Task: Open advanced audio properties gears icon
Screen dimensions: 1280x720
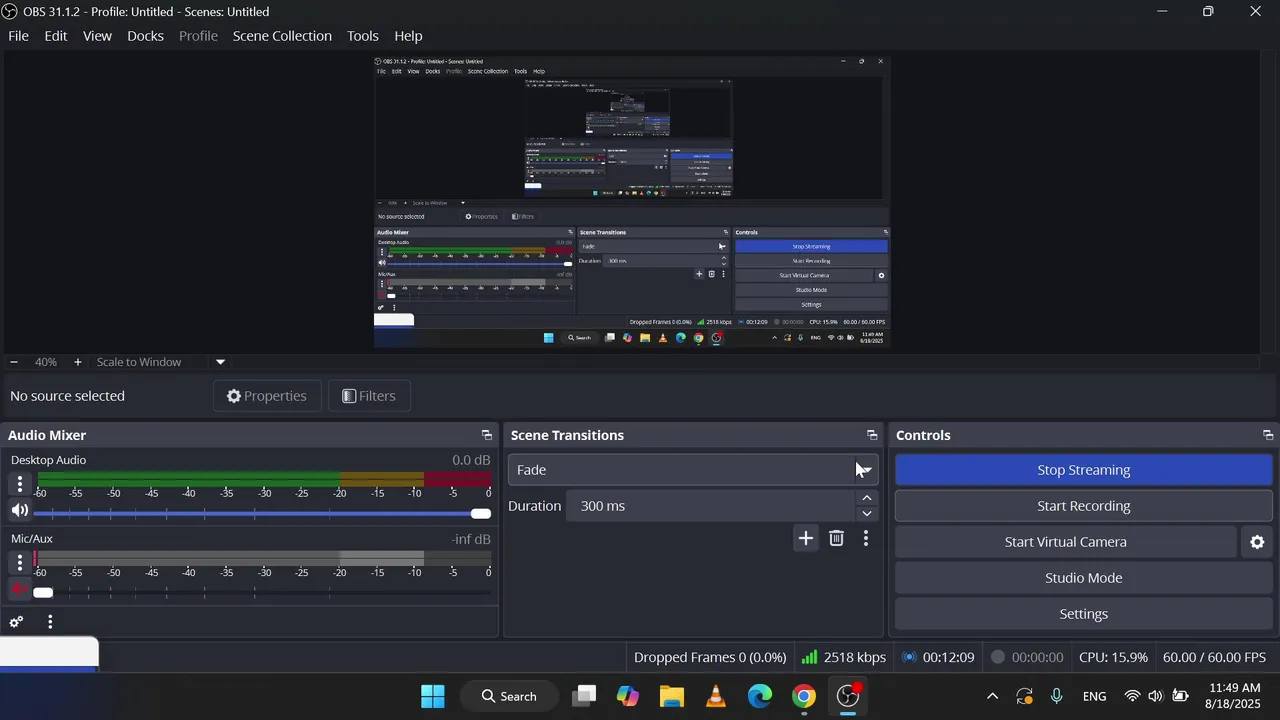Action: (x=16, y=622)
